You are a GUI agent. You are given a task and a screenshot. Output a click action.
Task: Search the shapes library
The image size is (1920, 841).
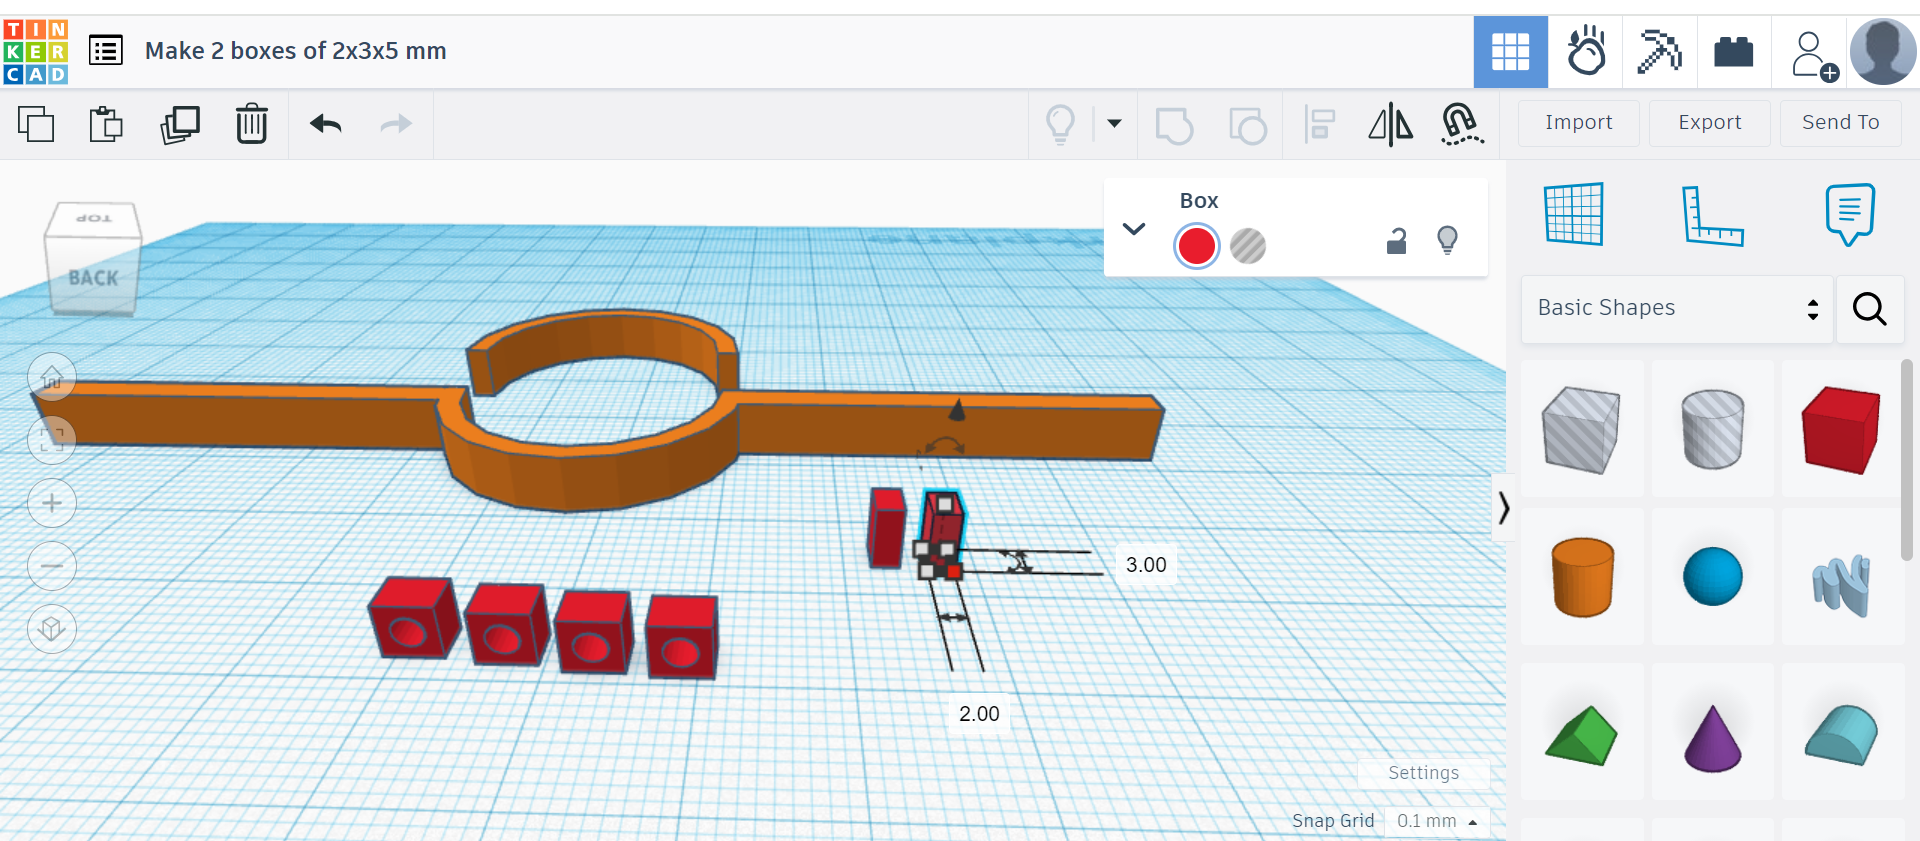coord(1870,309)
